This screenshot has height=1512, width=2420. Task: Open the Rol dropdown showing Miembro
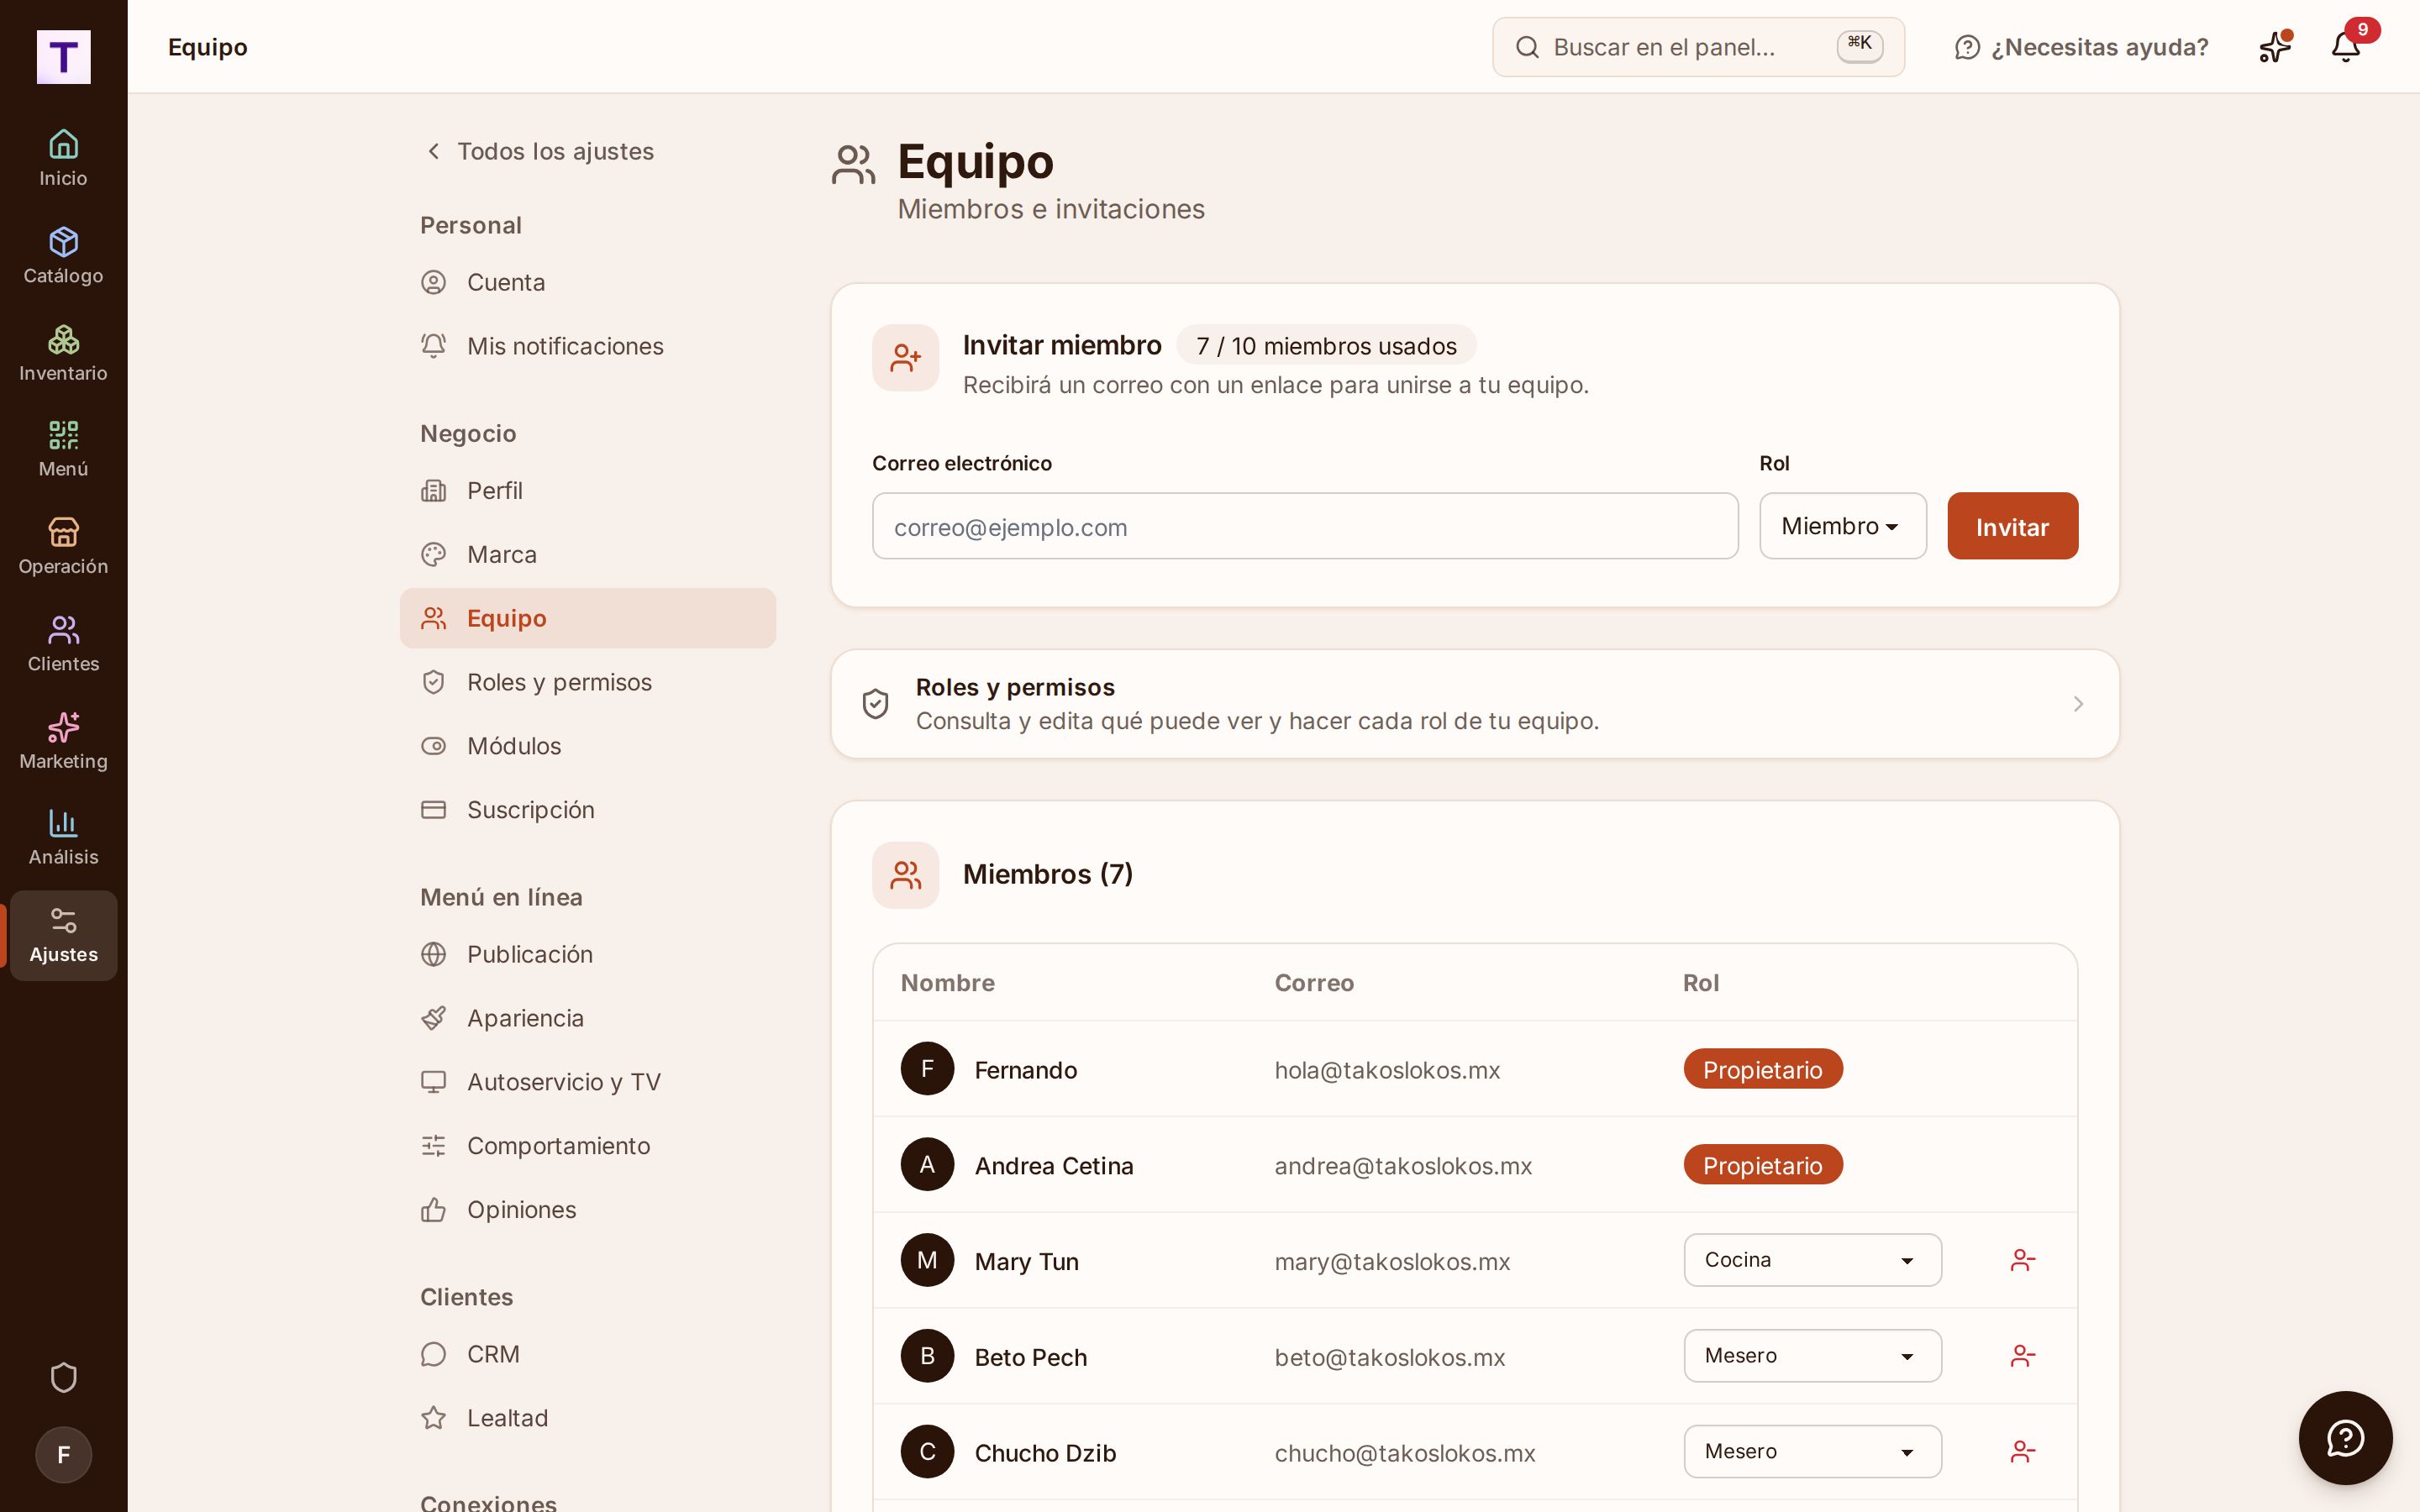[x=1842, y=526]
